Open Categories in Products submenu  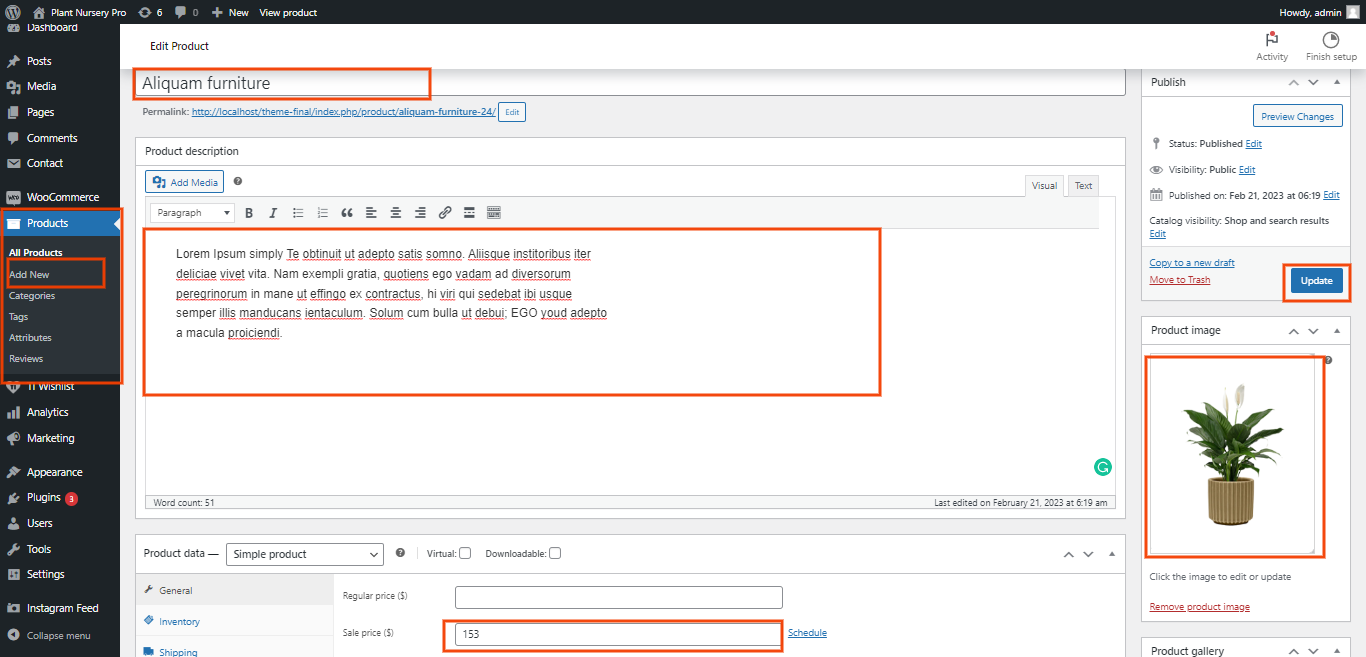point(32,296)
